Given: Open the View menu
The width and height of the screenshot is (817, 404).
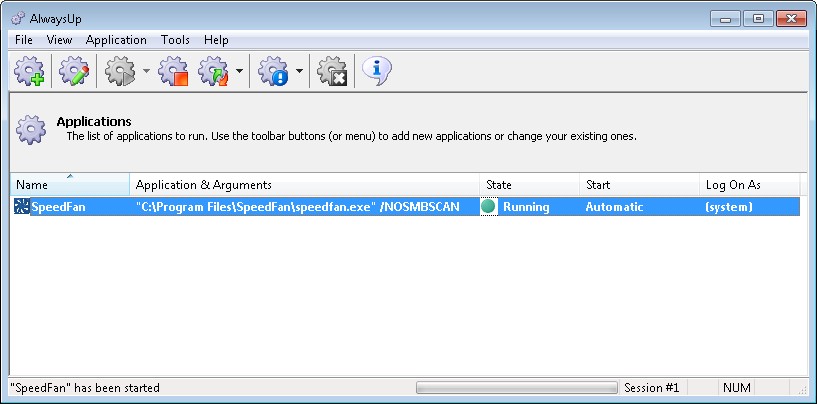Looking at the screenshot, I should coord(59,40).
